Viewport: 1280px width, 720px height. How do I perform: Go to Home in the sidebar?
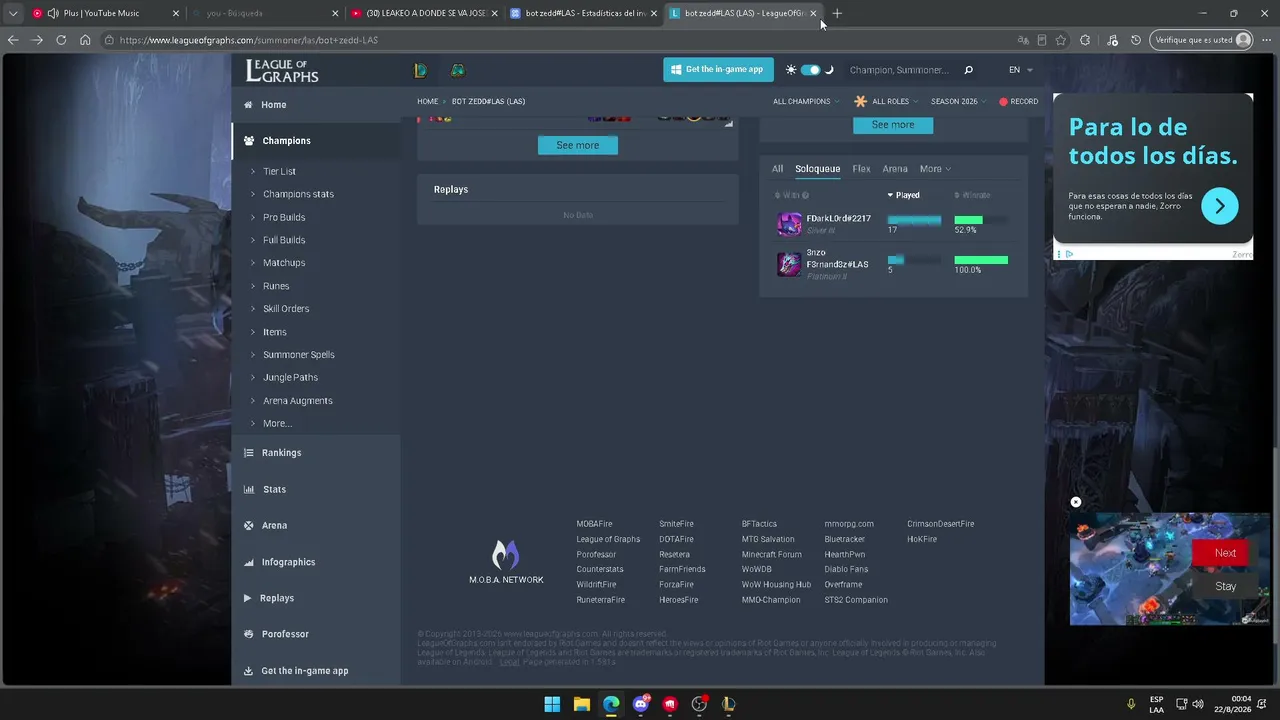coord(316,105)
